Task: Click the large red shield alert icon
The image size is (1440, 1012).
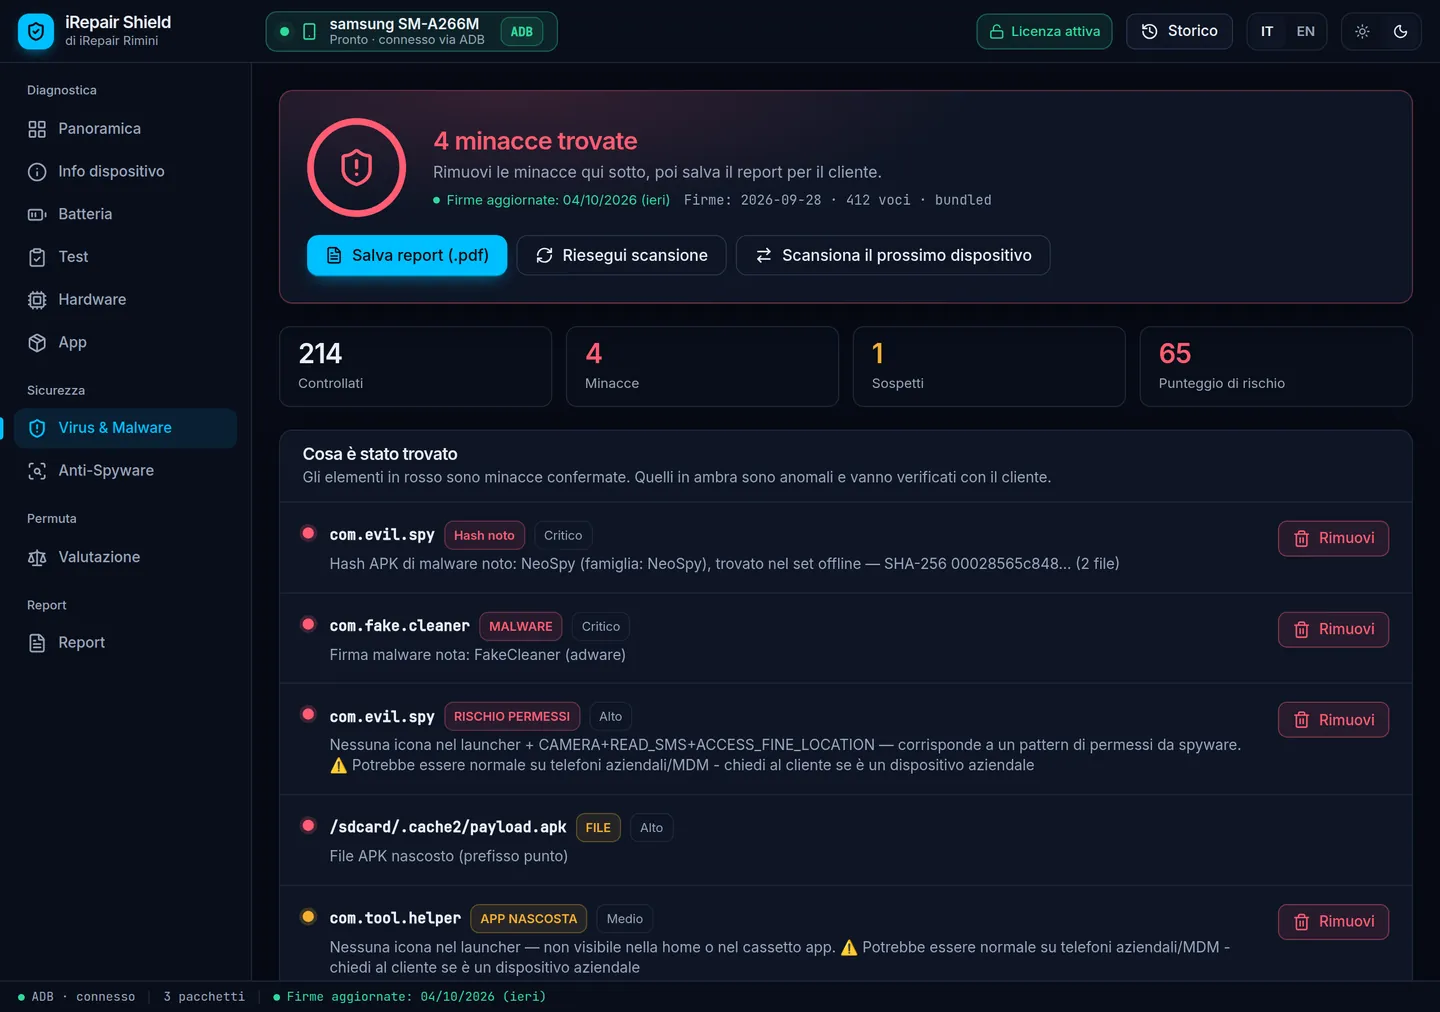Action: 356,167
